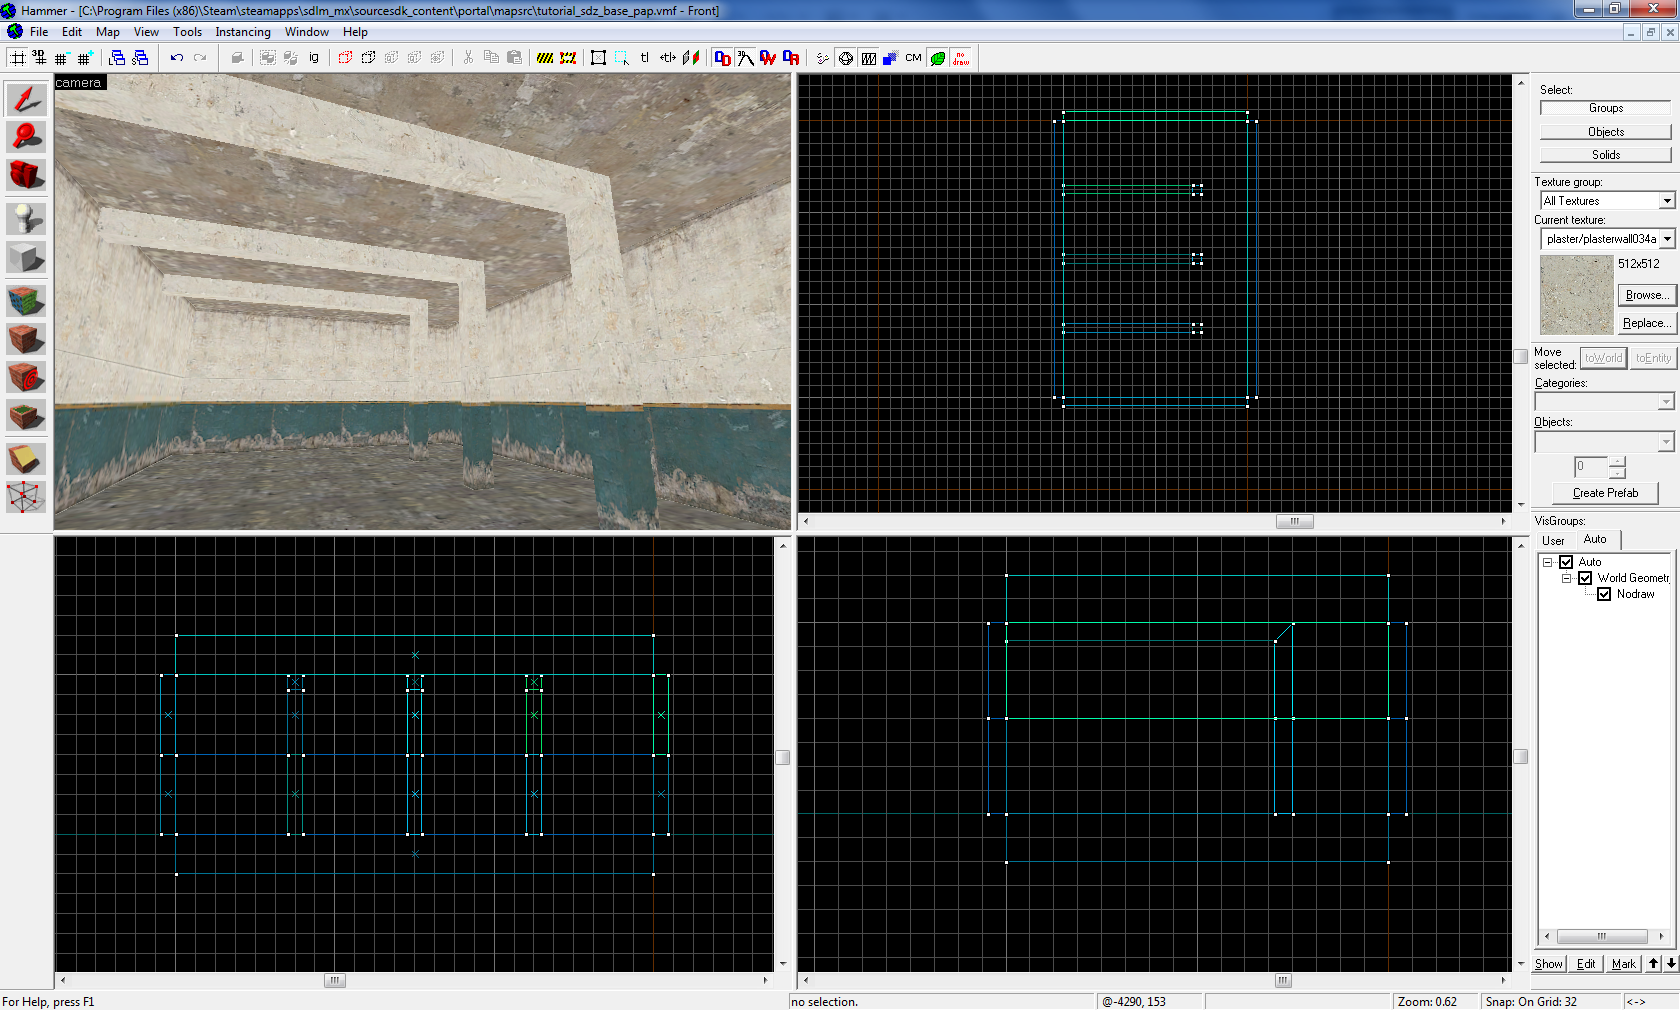The image size is (1680, 1010).
Task: Activate the Magnify tool
Action: coord(26,136)
